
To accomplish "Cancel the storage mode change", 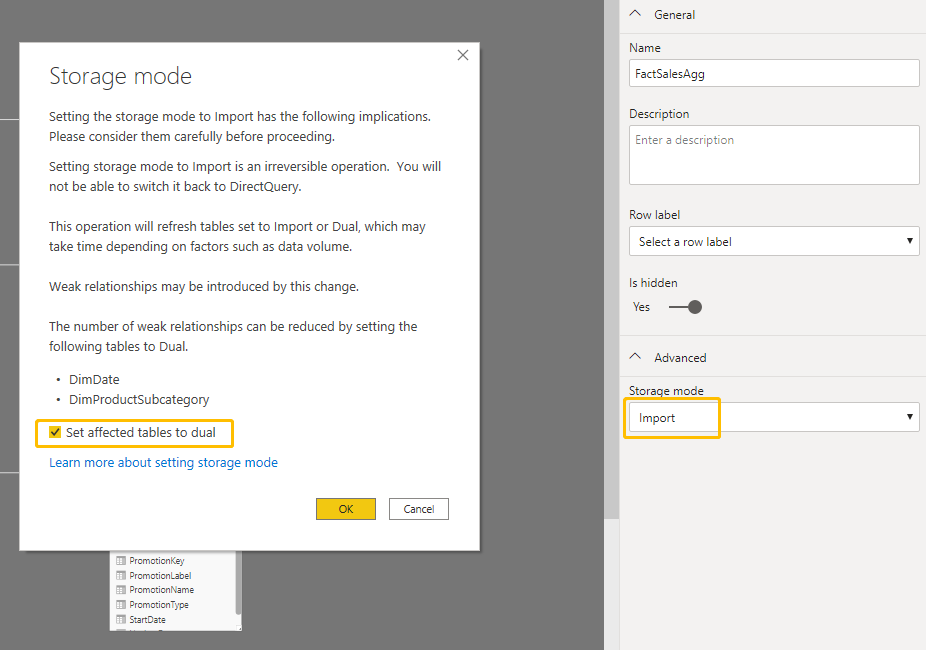I will click(x=419, y=509).
